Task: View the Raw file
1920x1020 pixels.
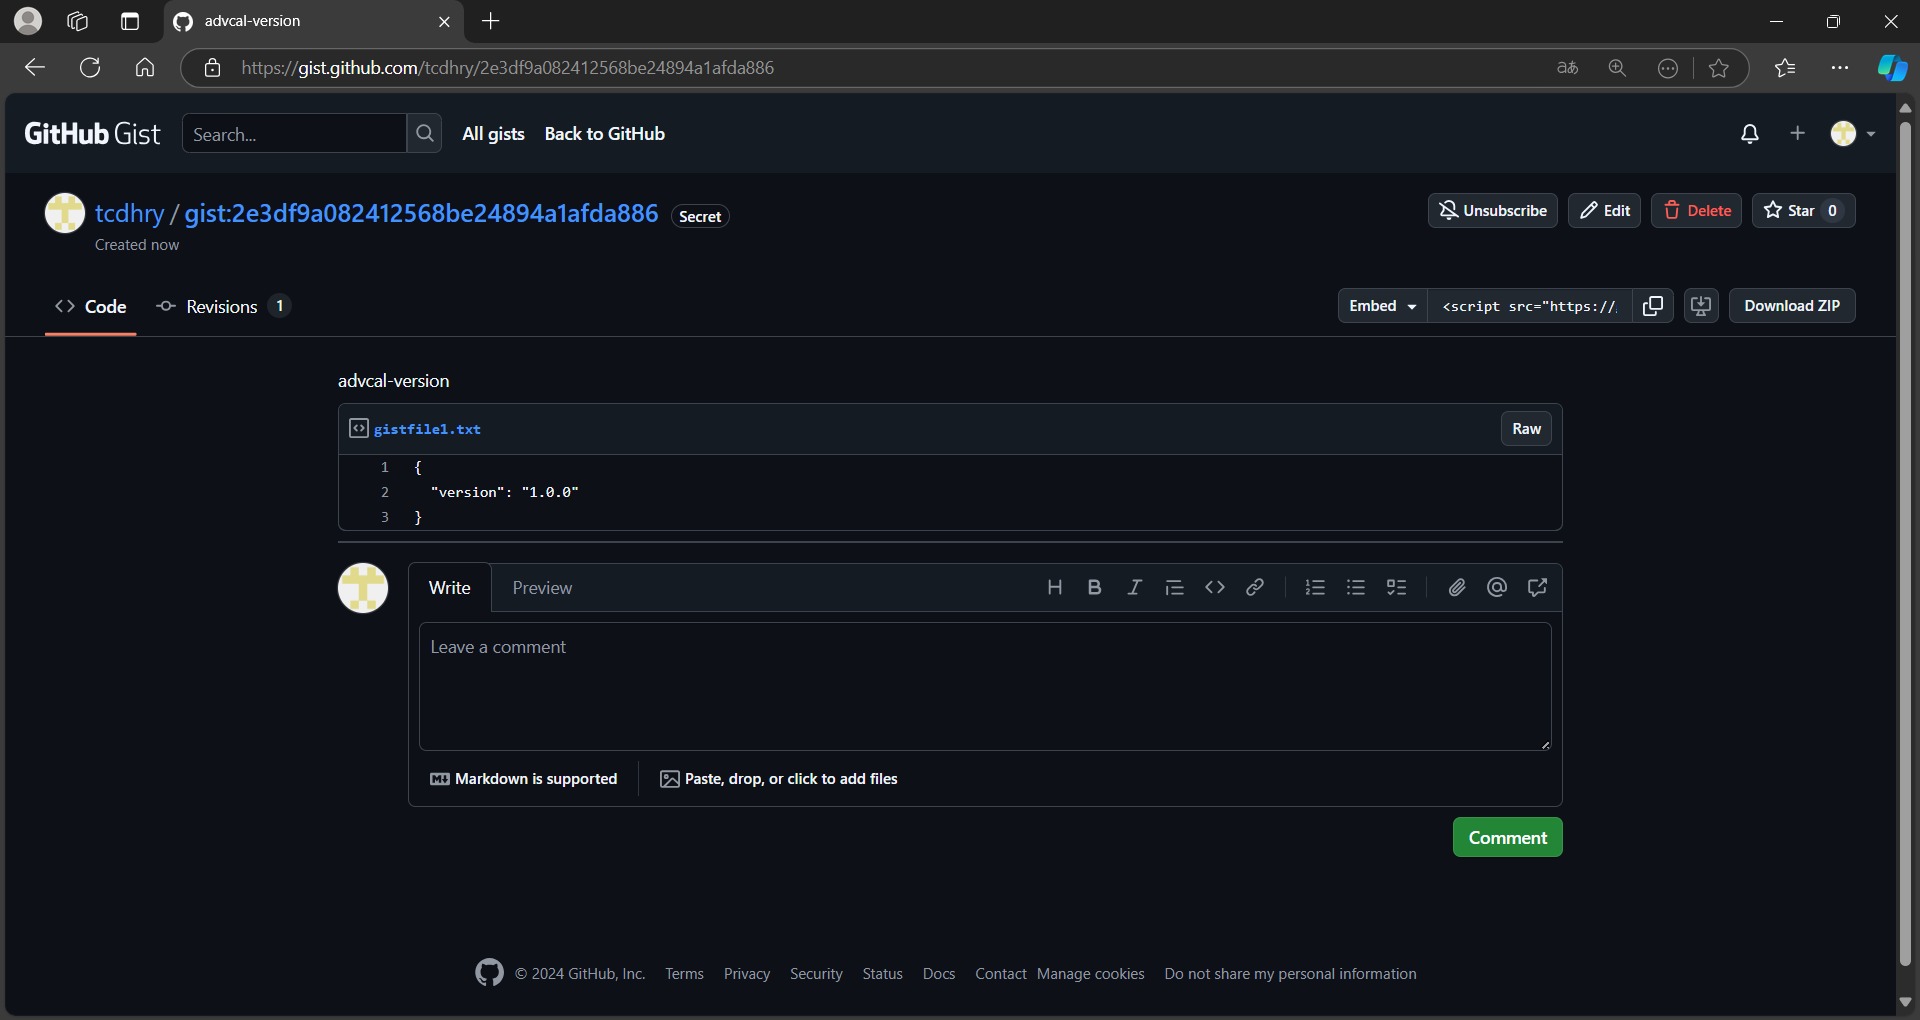Action: (x=1526, y=429)
